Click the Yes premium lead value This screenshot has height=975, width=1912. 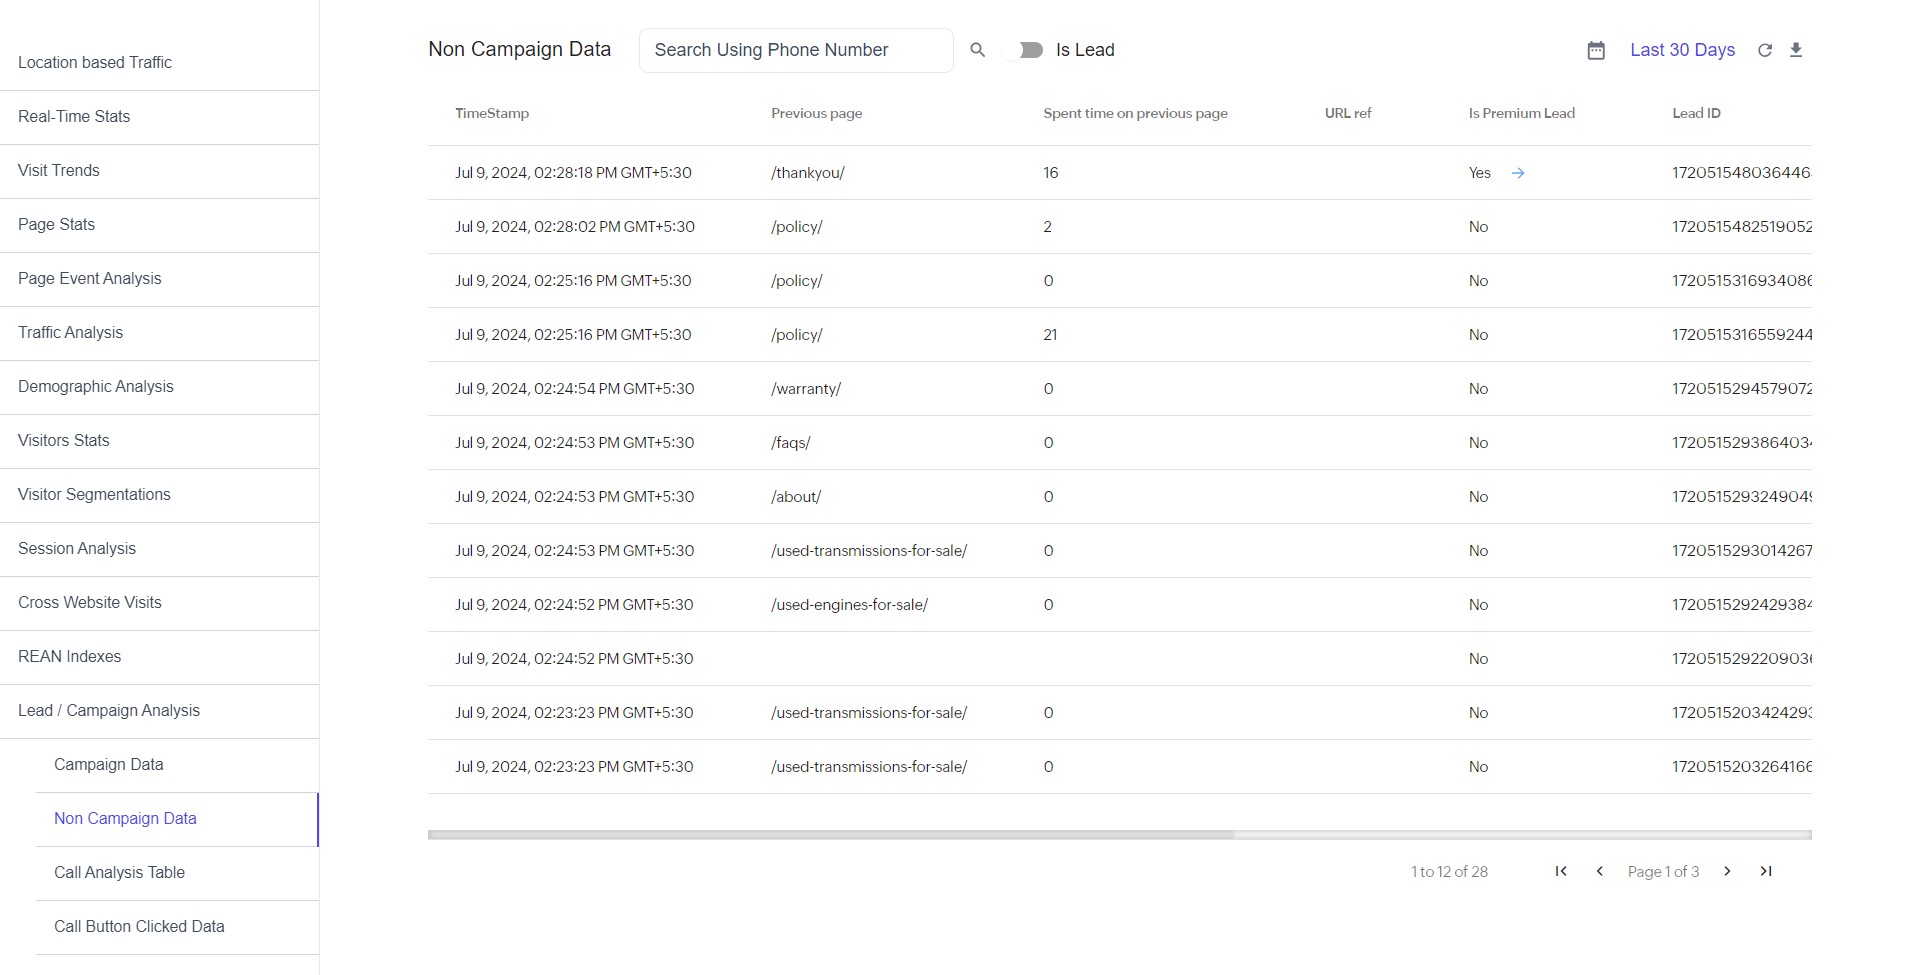pyautogui.click(x=1479, y=173)
